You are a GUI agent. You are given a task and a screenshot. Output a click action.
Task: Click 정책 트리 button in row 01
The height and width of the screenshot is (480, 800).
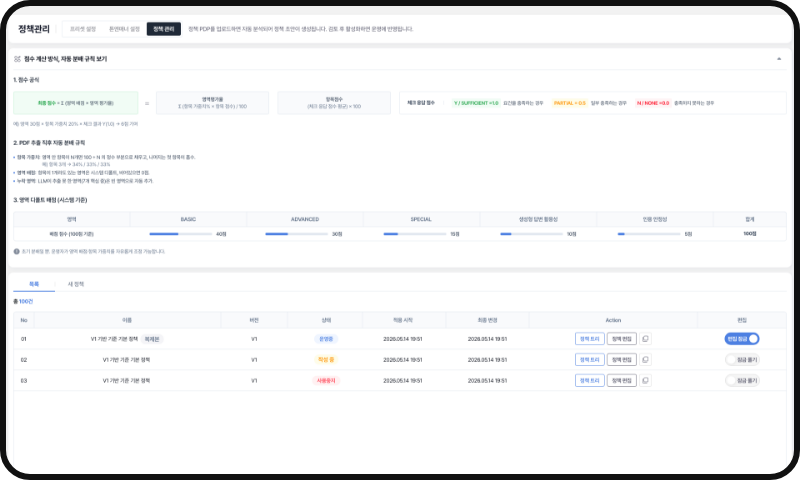click(590, 339)
